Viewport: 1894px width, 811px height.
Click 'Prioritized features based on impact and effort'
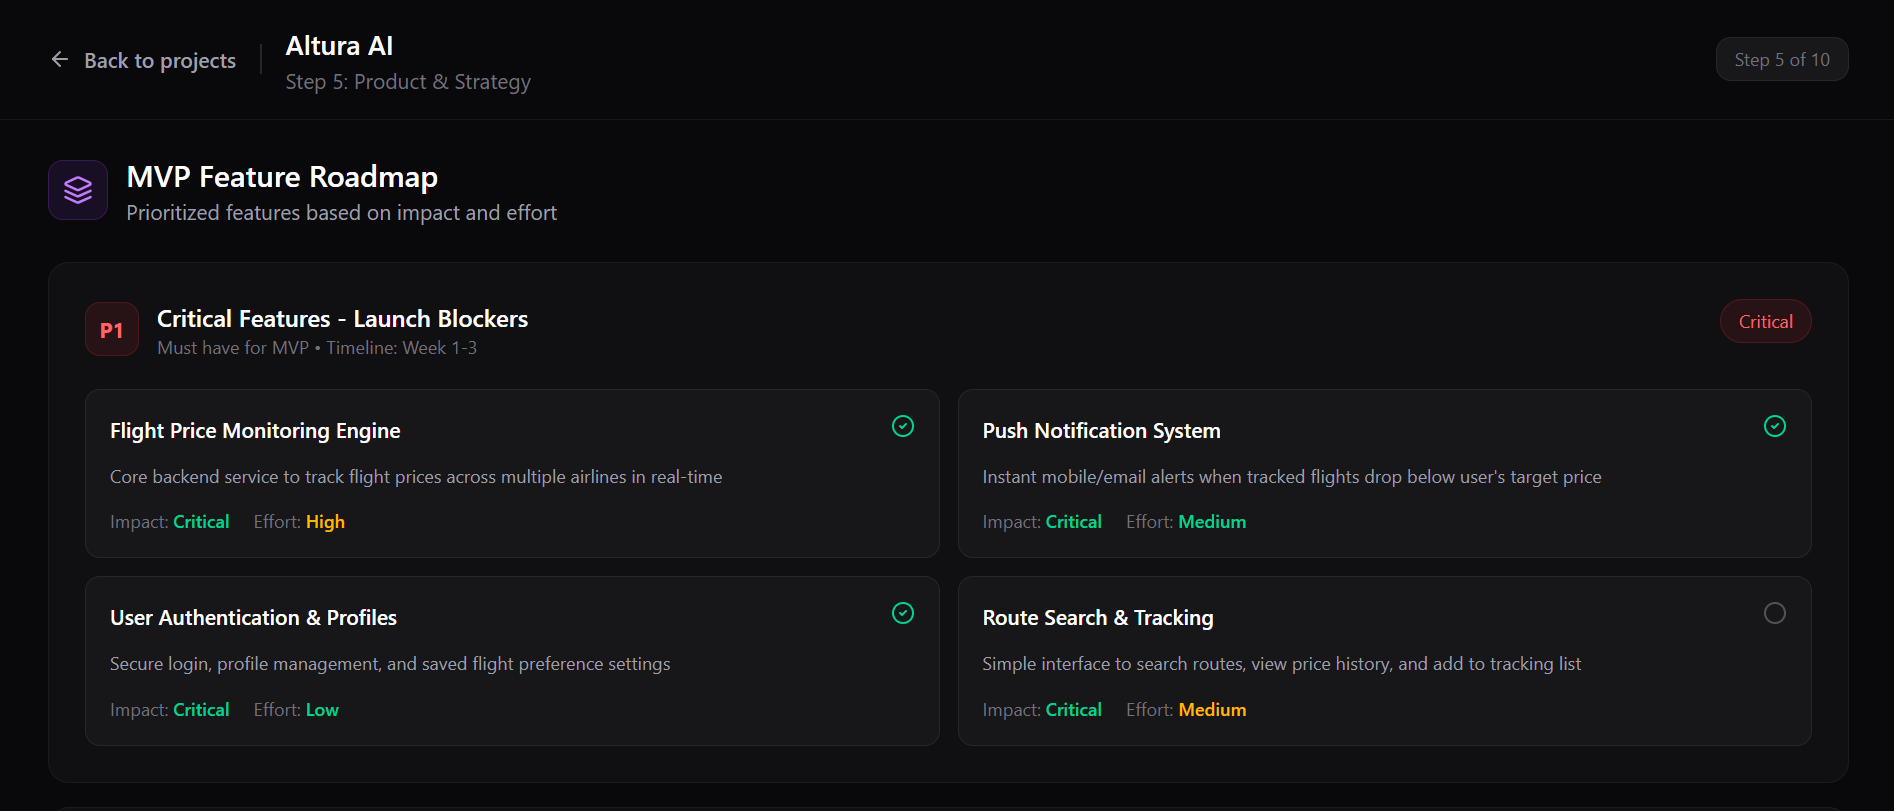(341, 213)
